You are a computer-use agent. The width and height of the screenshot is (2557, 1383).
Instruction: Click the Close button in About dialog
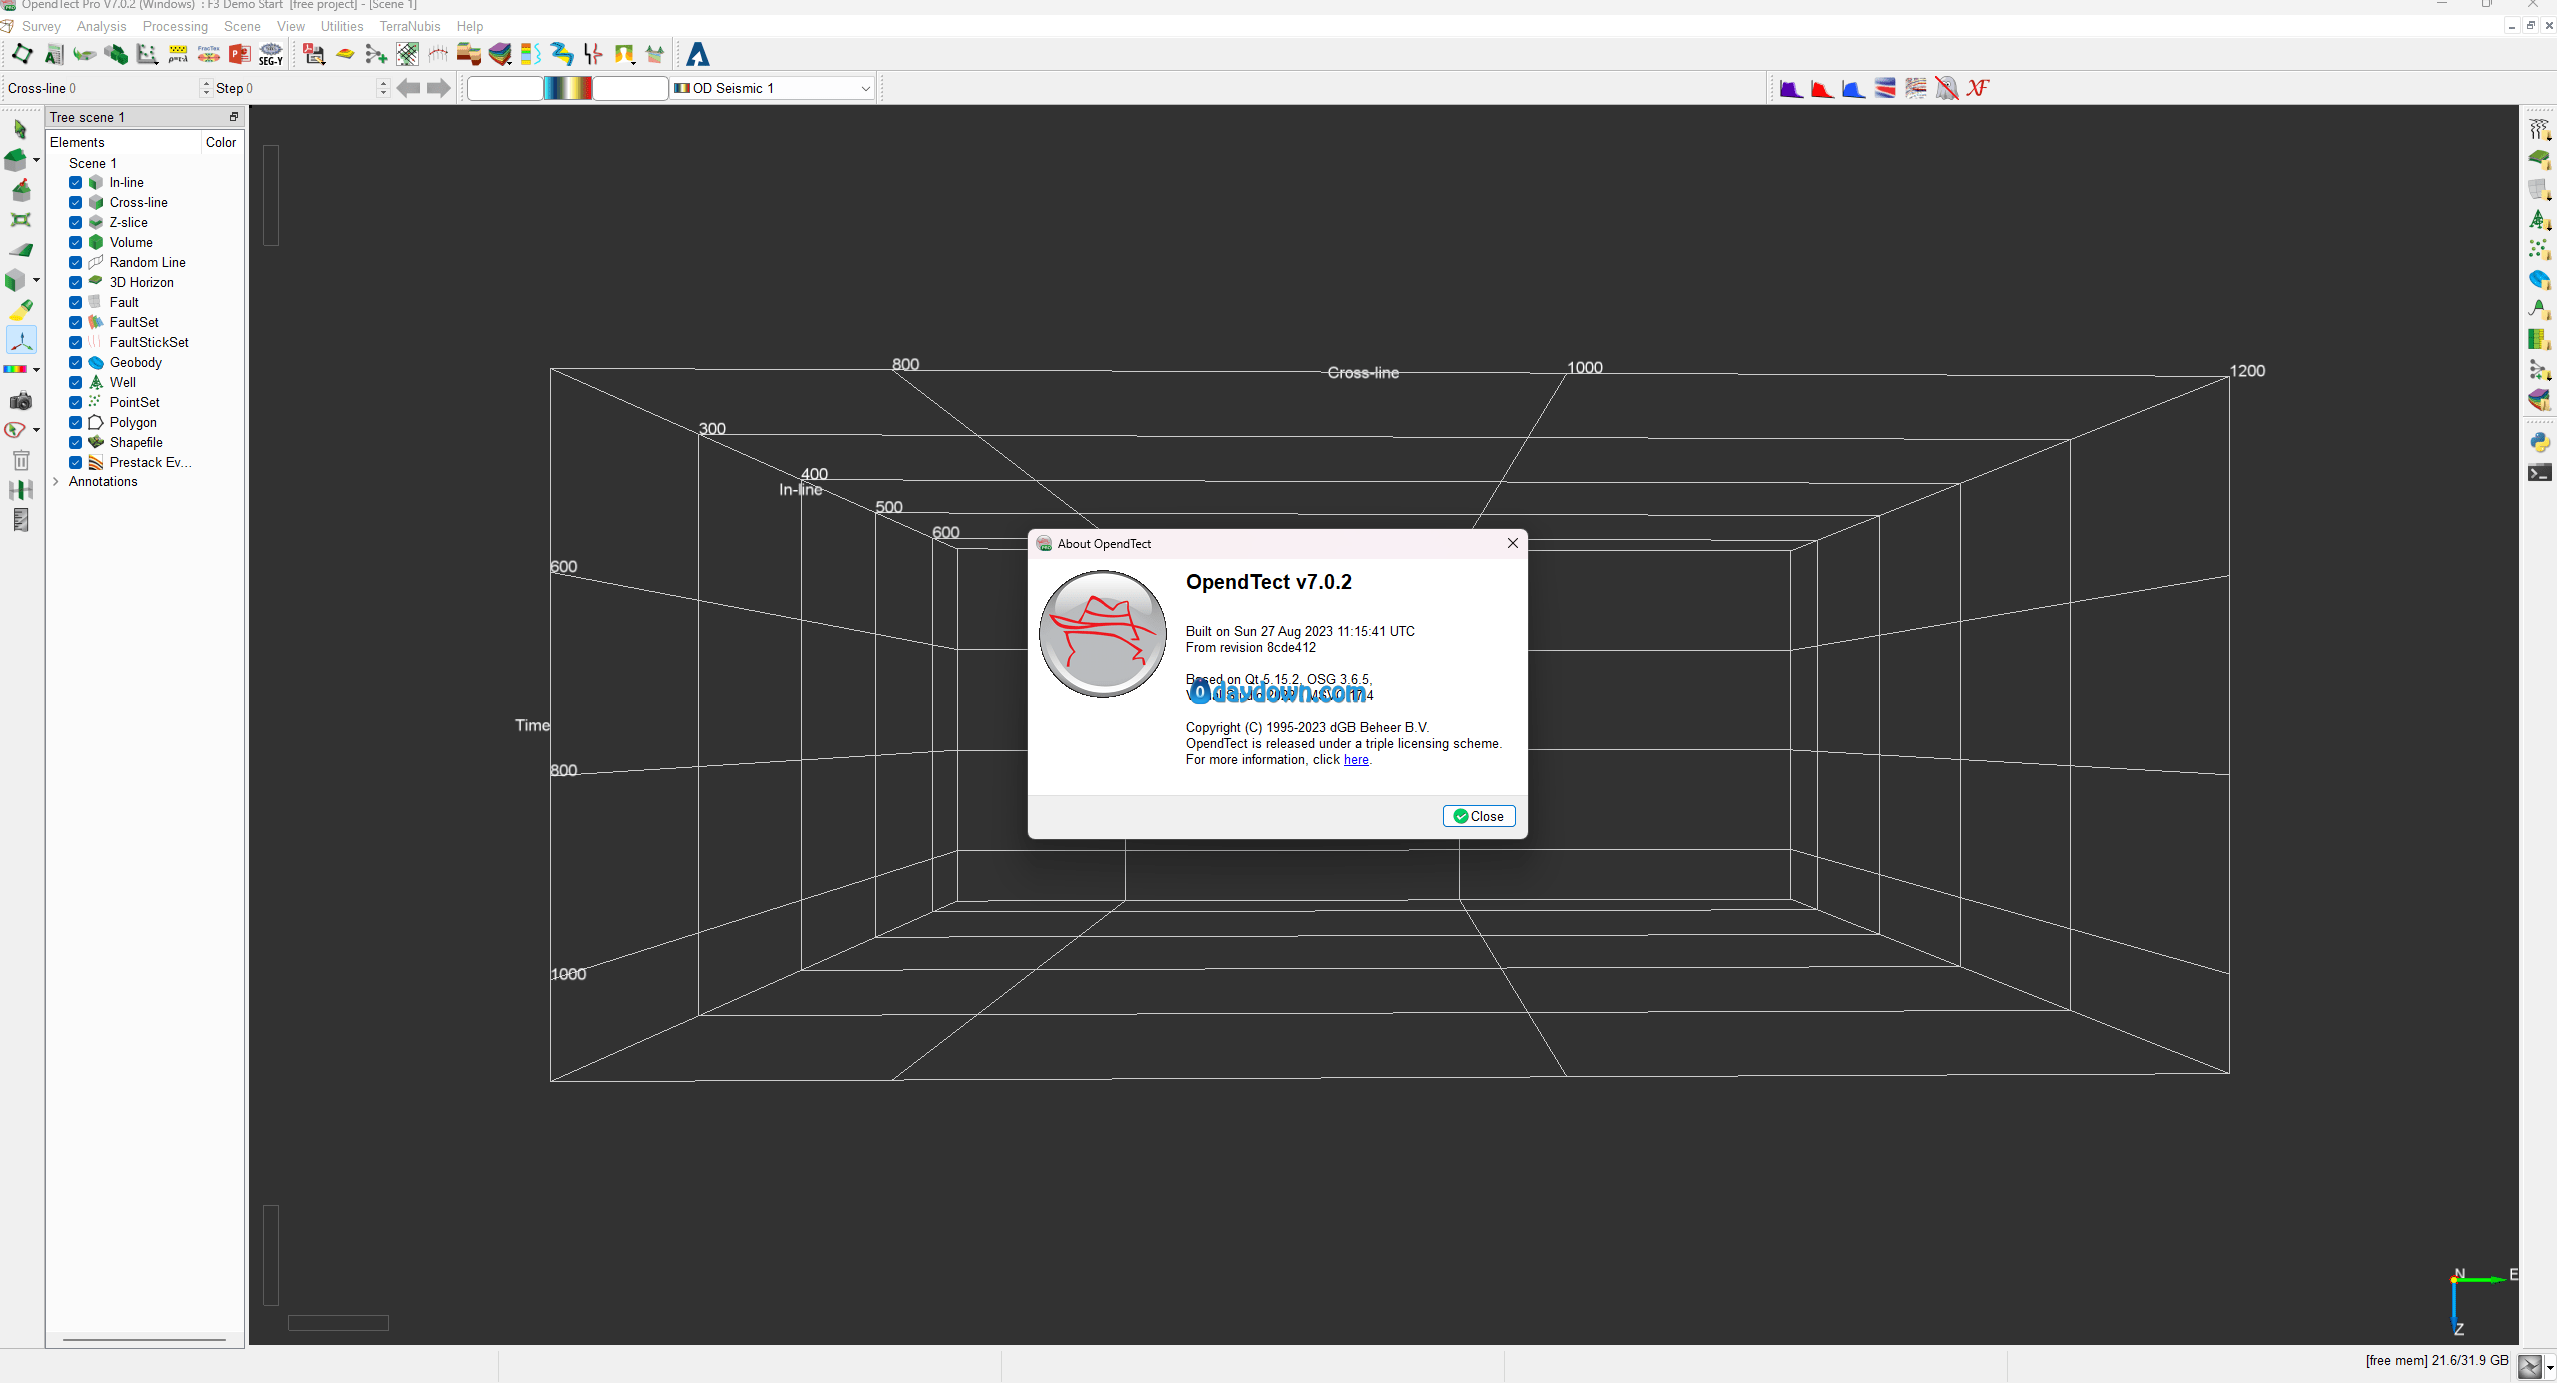pos(1479,816)
